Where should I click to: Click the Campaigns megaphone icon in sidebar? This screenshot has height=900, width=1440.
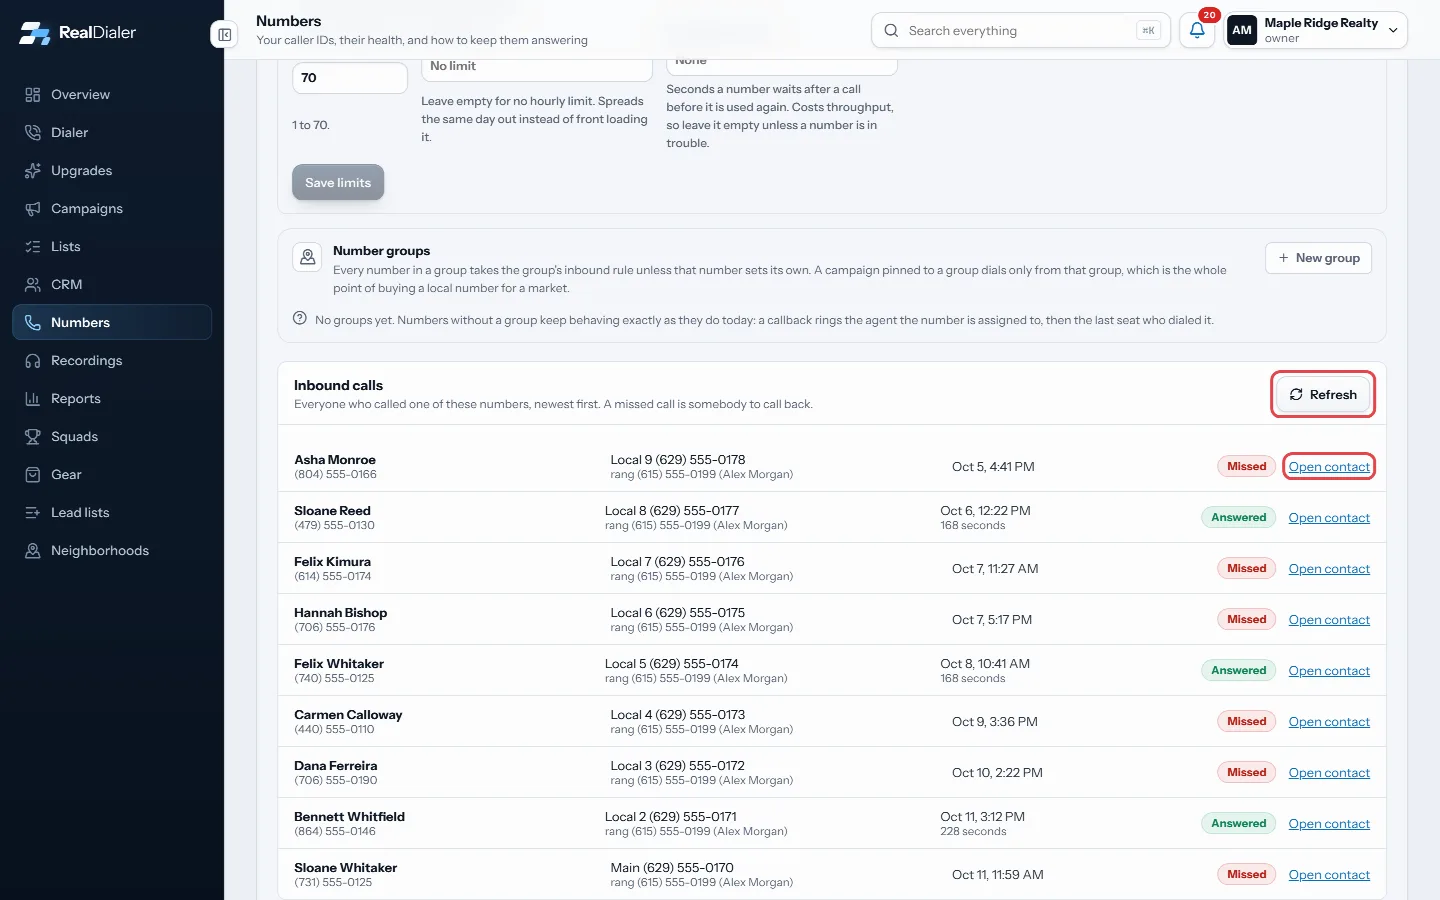tap(33, 209)
